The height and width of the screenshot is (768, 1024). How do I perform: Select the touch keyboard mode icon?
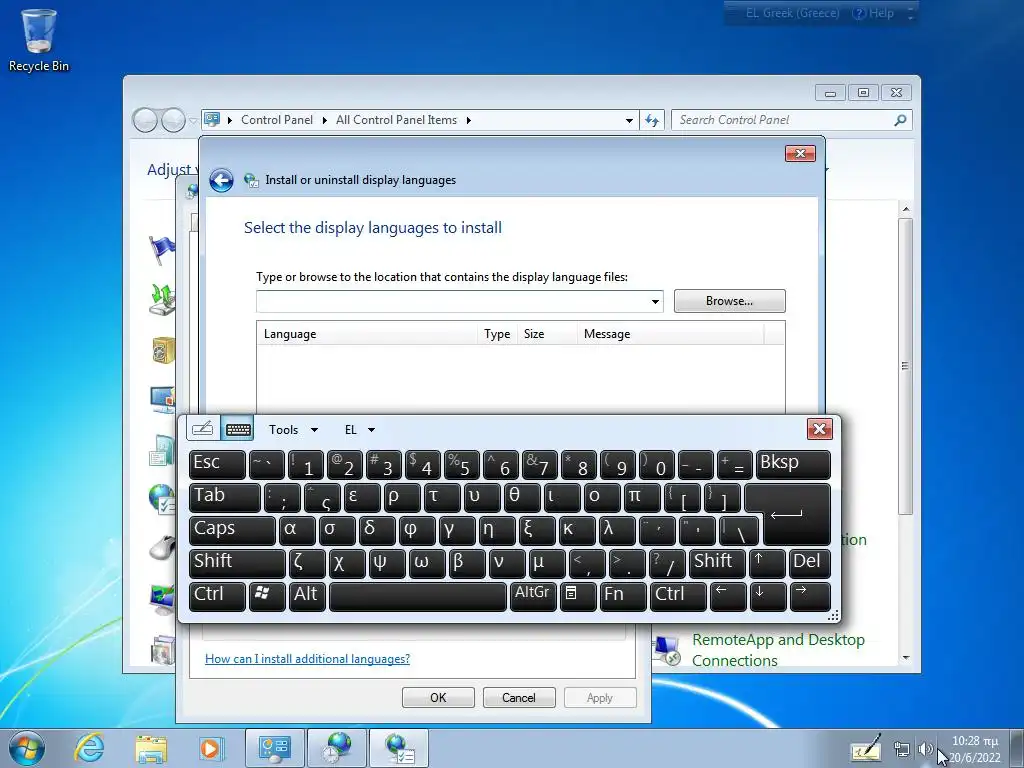pos(238,429)
